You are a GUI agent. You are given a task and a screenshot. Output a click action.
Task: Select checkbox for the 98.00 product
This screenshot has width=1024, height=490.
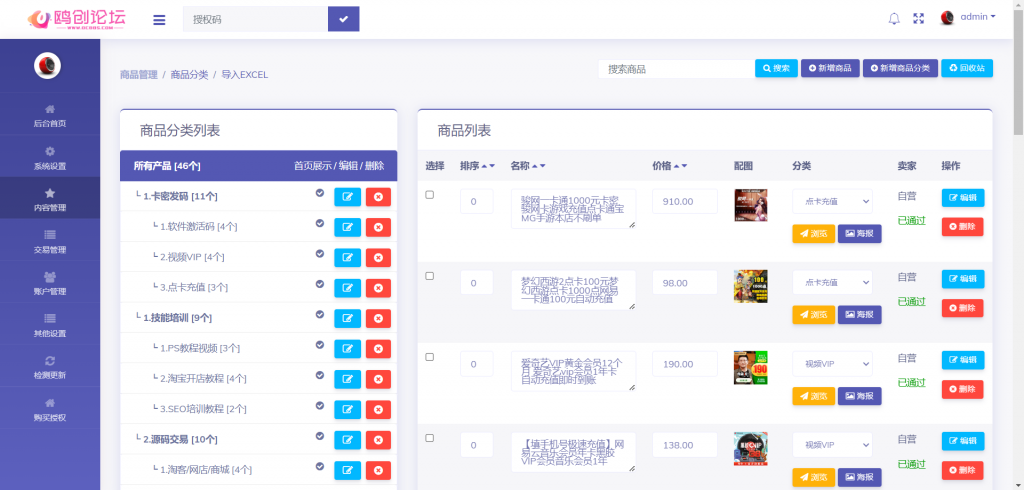(x=430, y=276)
